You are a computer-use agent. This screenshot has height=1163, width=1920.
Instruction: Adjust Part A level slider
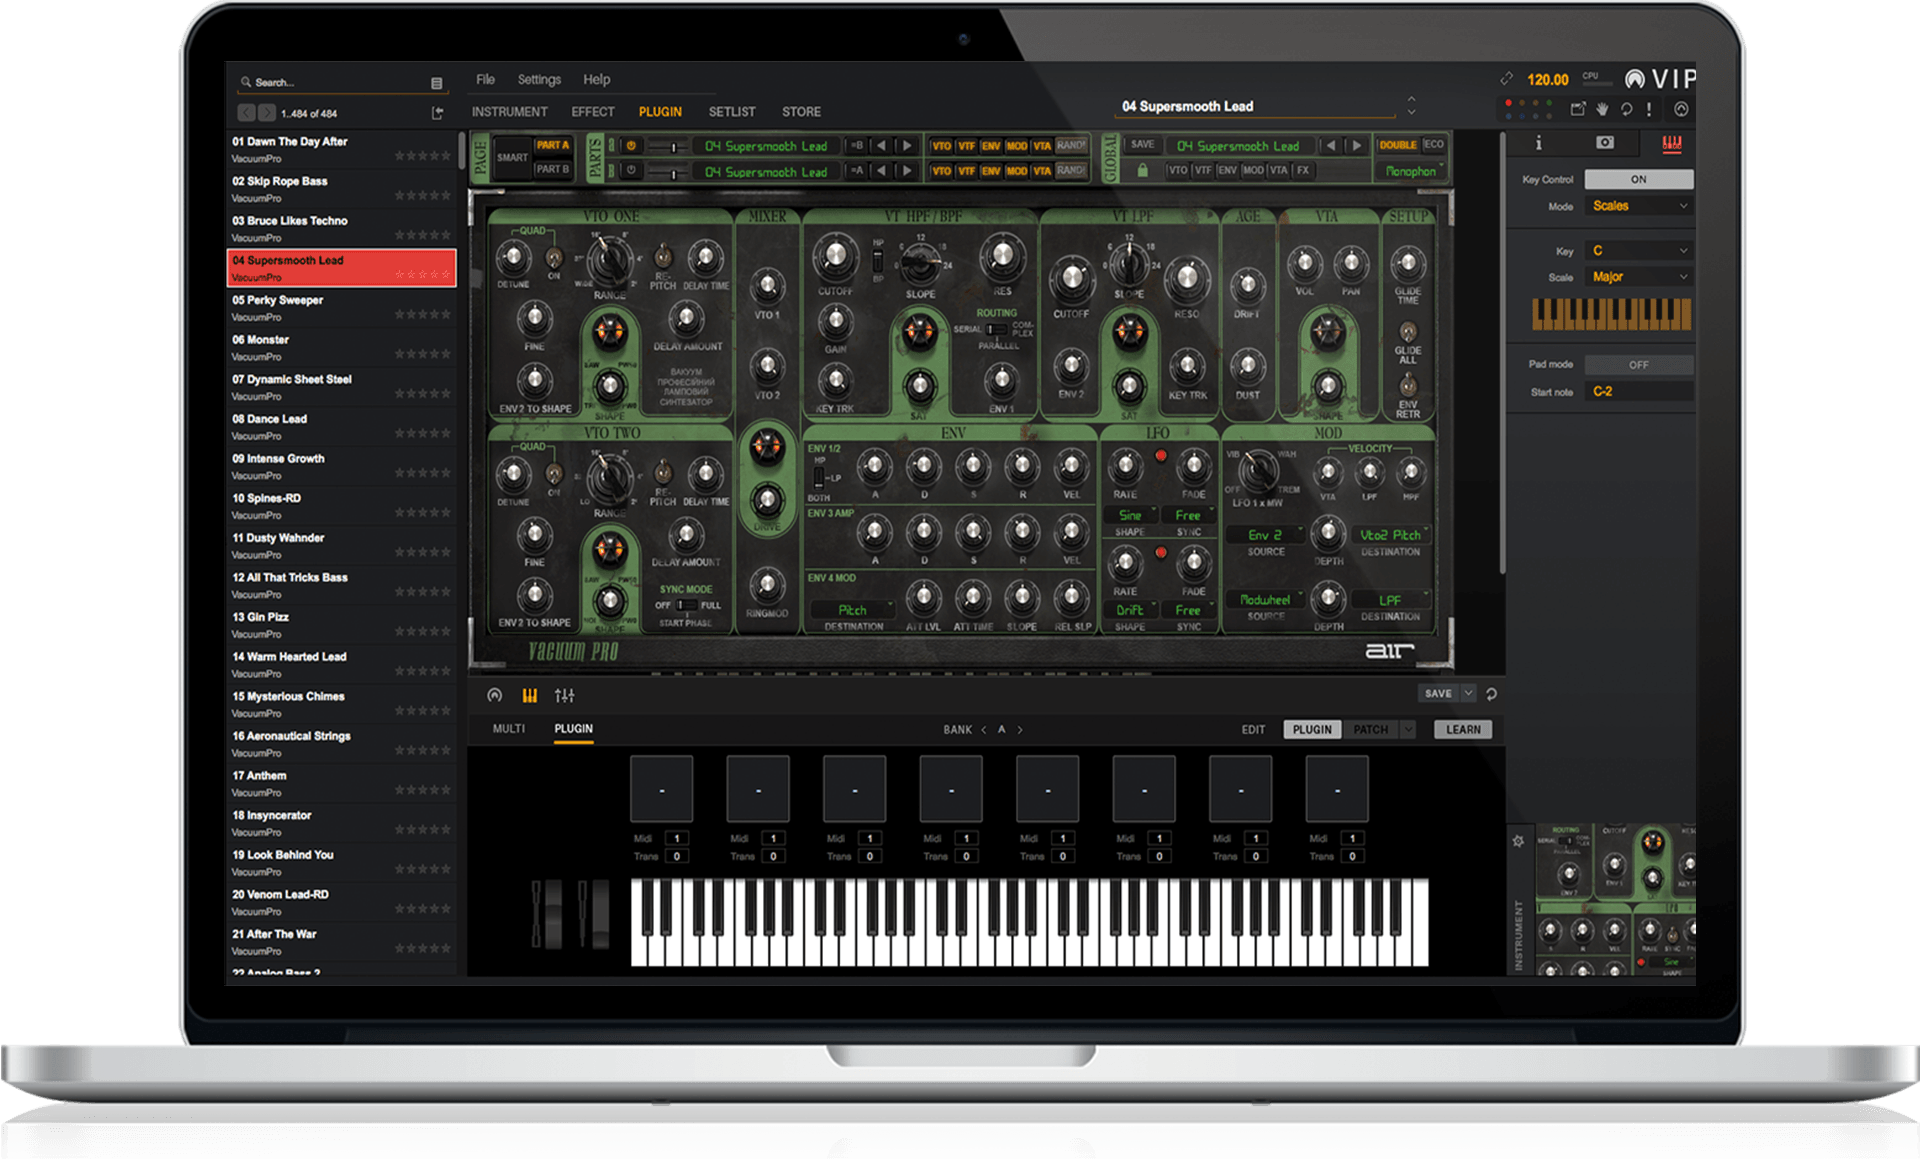click(667, 147)
